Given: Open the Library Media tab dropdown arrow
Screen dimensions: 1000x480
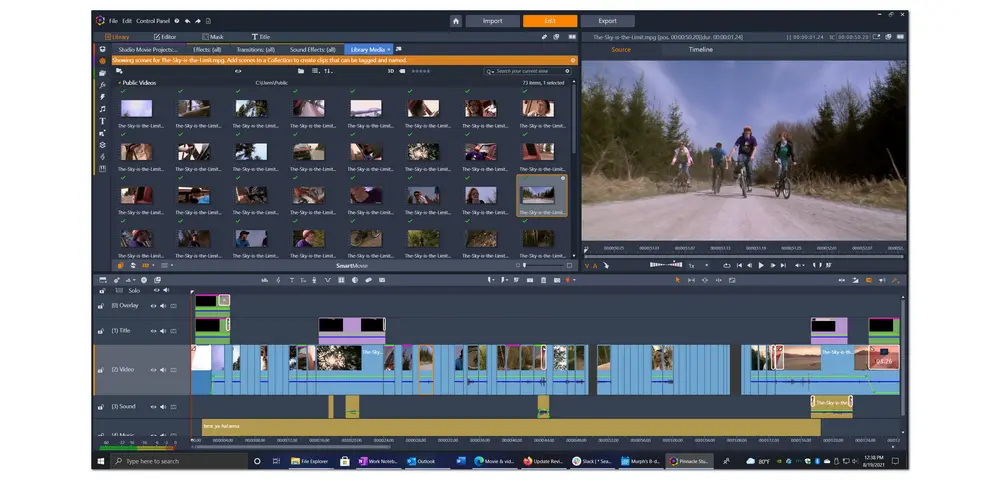Looking at the screenshot, I should click(x=389, y=48).
